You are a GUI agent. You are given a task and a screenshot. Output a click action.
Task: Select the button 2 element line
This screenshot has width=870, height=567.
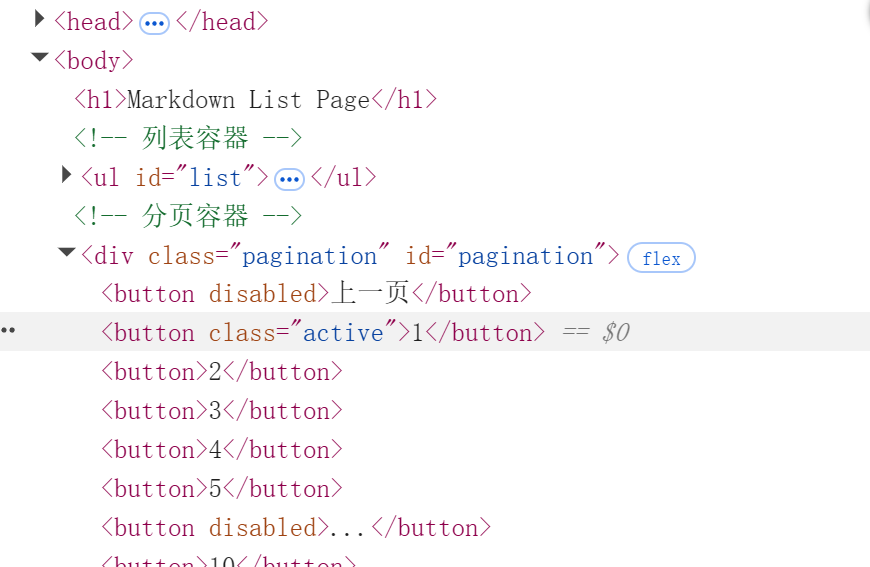(x=222, y=372)
